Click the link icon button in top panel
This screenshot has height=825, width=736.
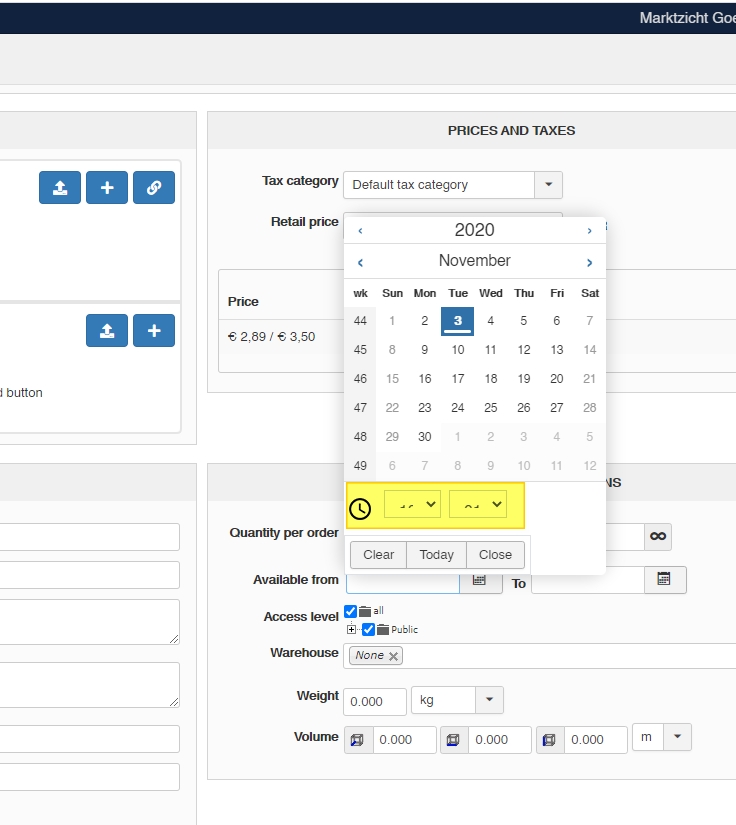[154, 187]
